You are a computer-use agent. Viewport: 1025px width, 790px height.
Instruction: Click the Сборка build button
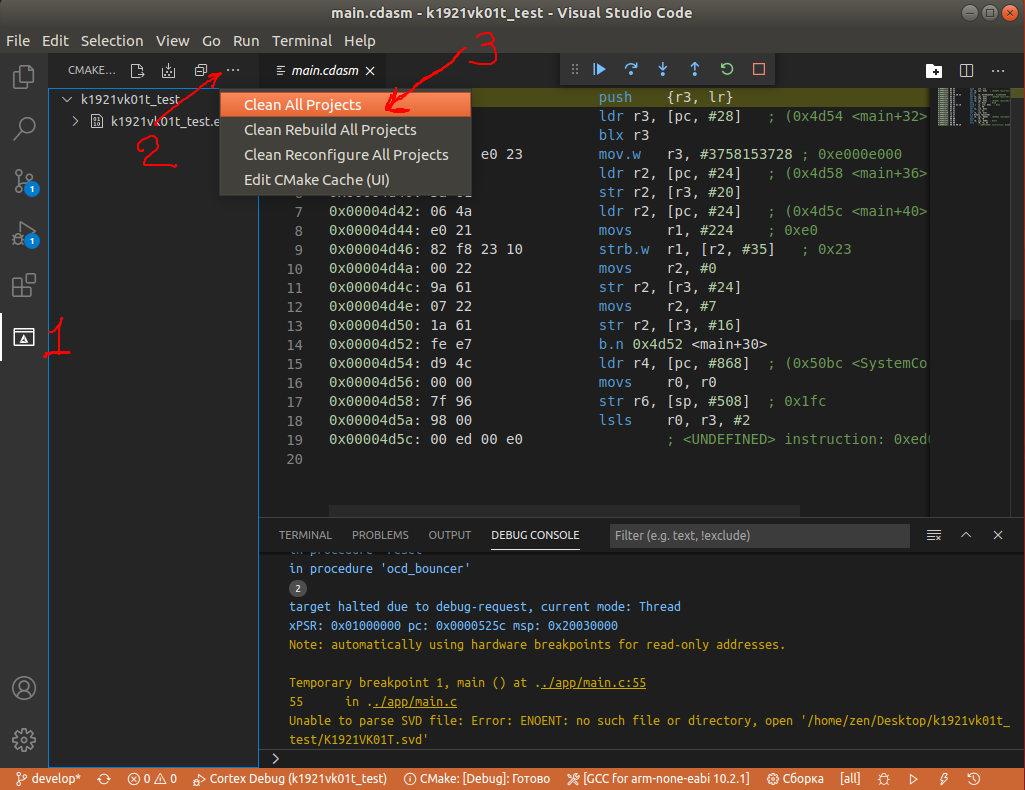[795, 779]
